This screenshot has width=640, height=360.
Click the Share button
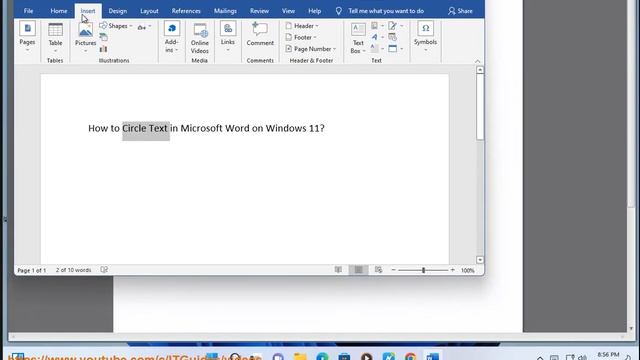pyautogui.click(x=460, y=11)
